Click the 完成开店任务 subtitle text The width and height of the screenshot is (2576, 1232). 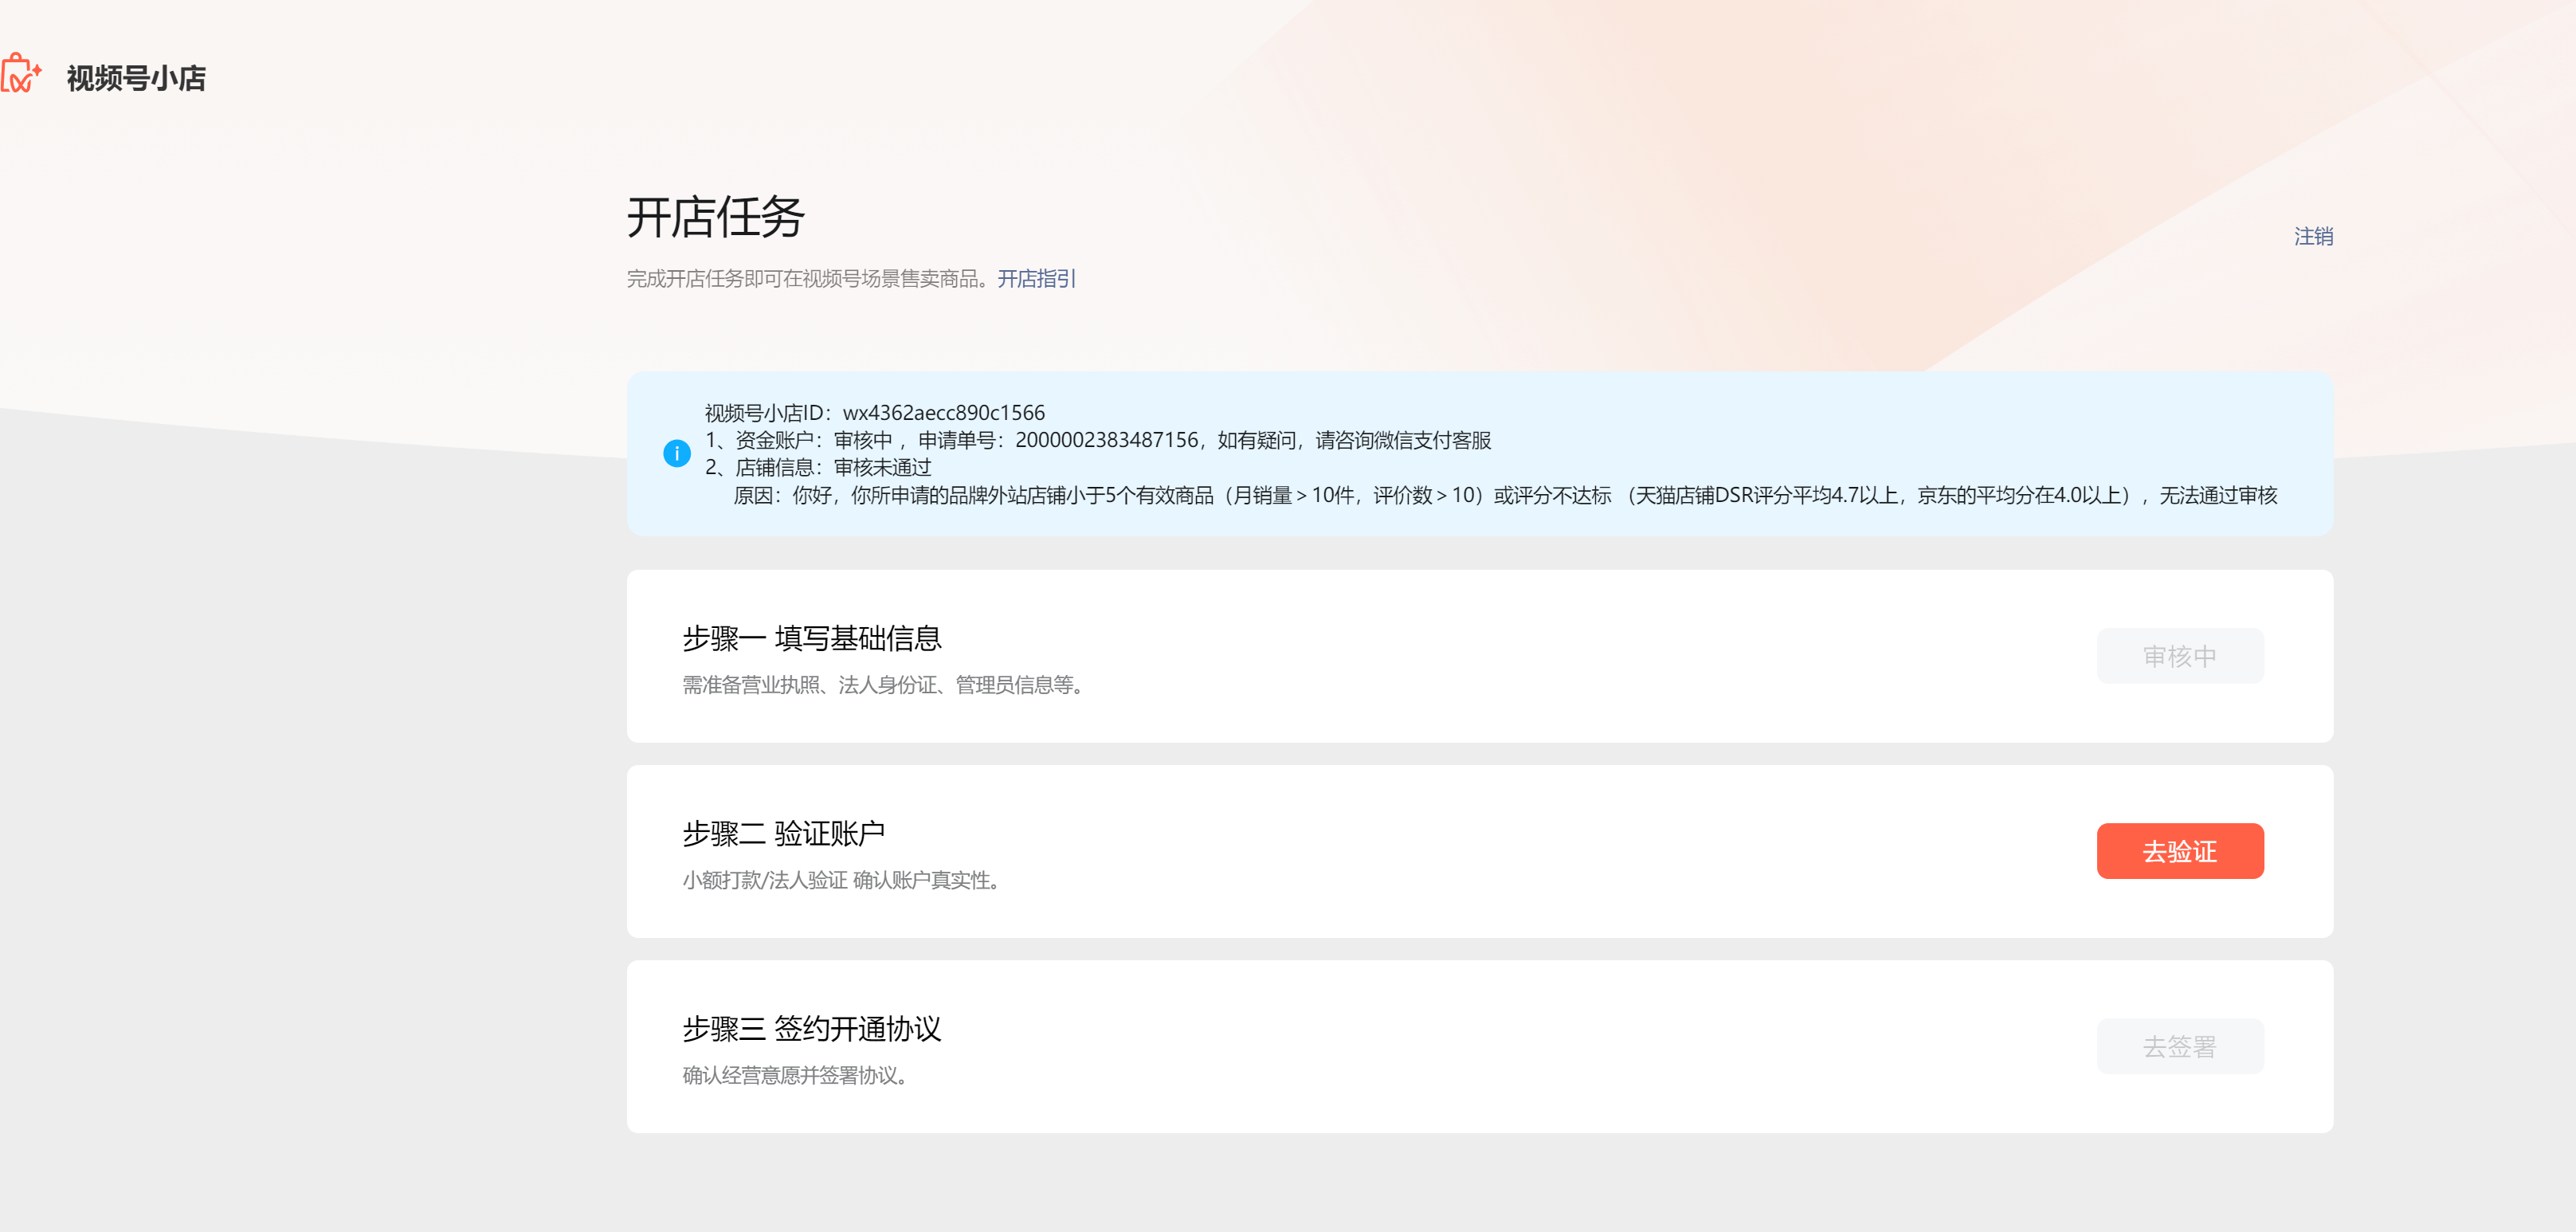coord(809,279)
